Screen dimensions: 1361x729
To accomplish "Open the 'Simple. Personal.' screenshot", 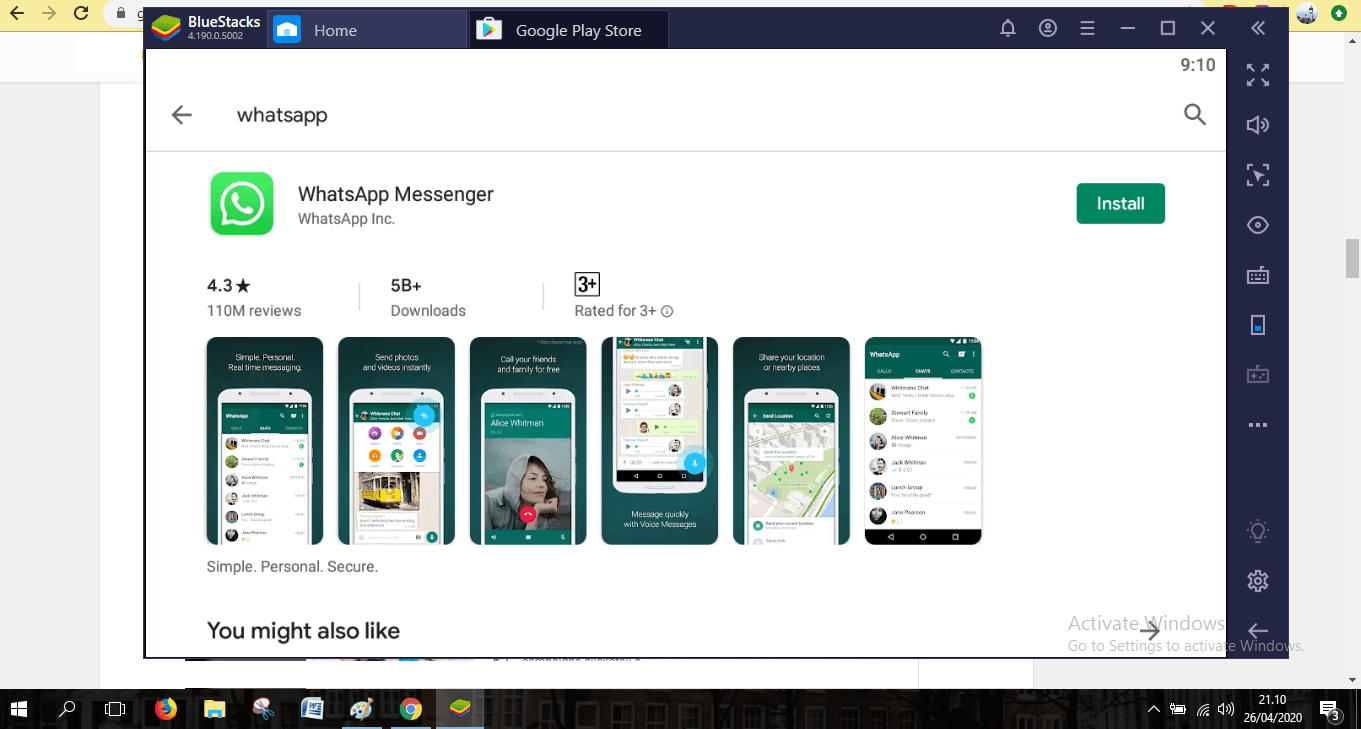I will click(265, 441).
